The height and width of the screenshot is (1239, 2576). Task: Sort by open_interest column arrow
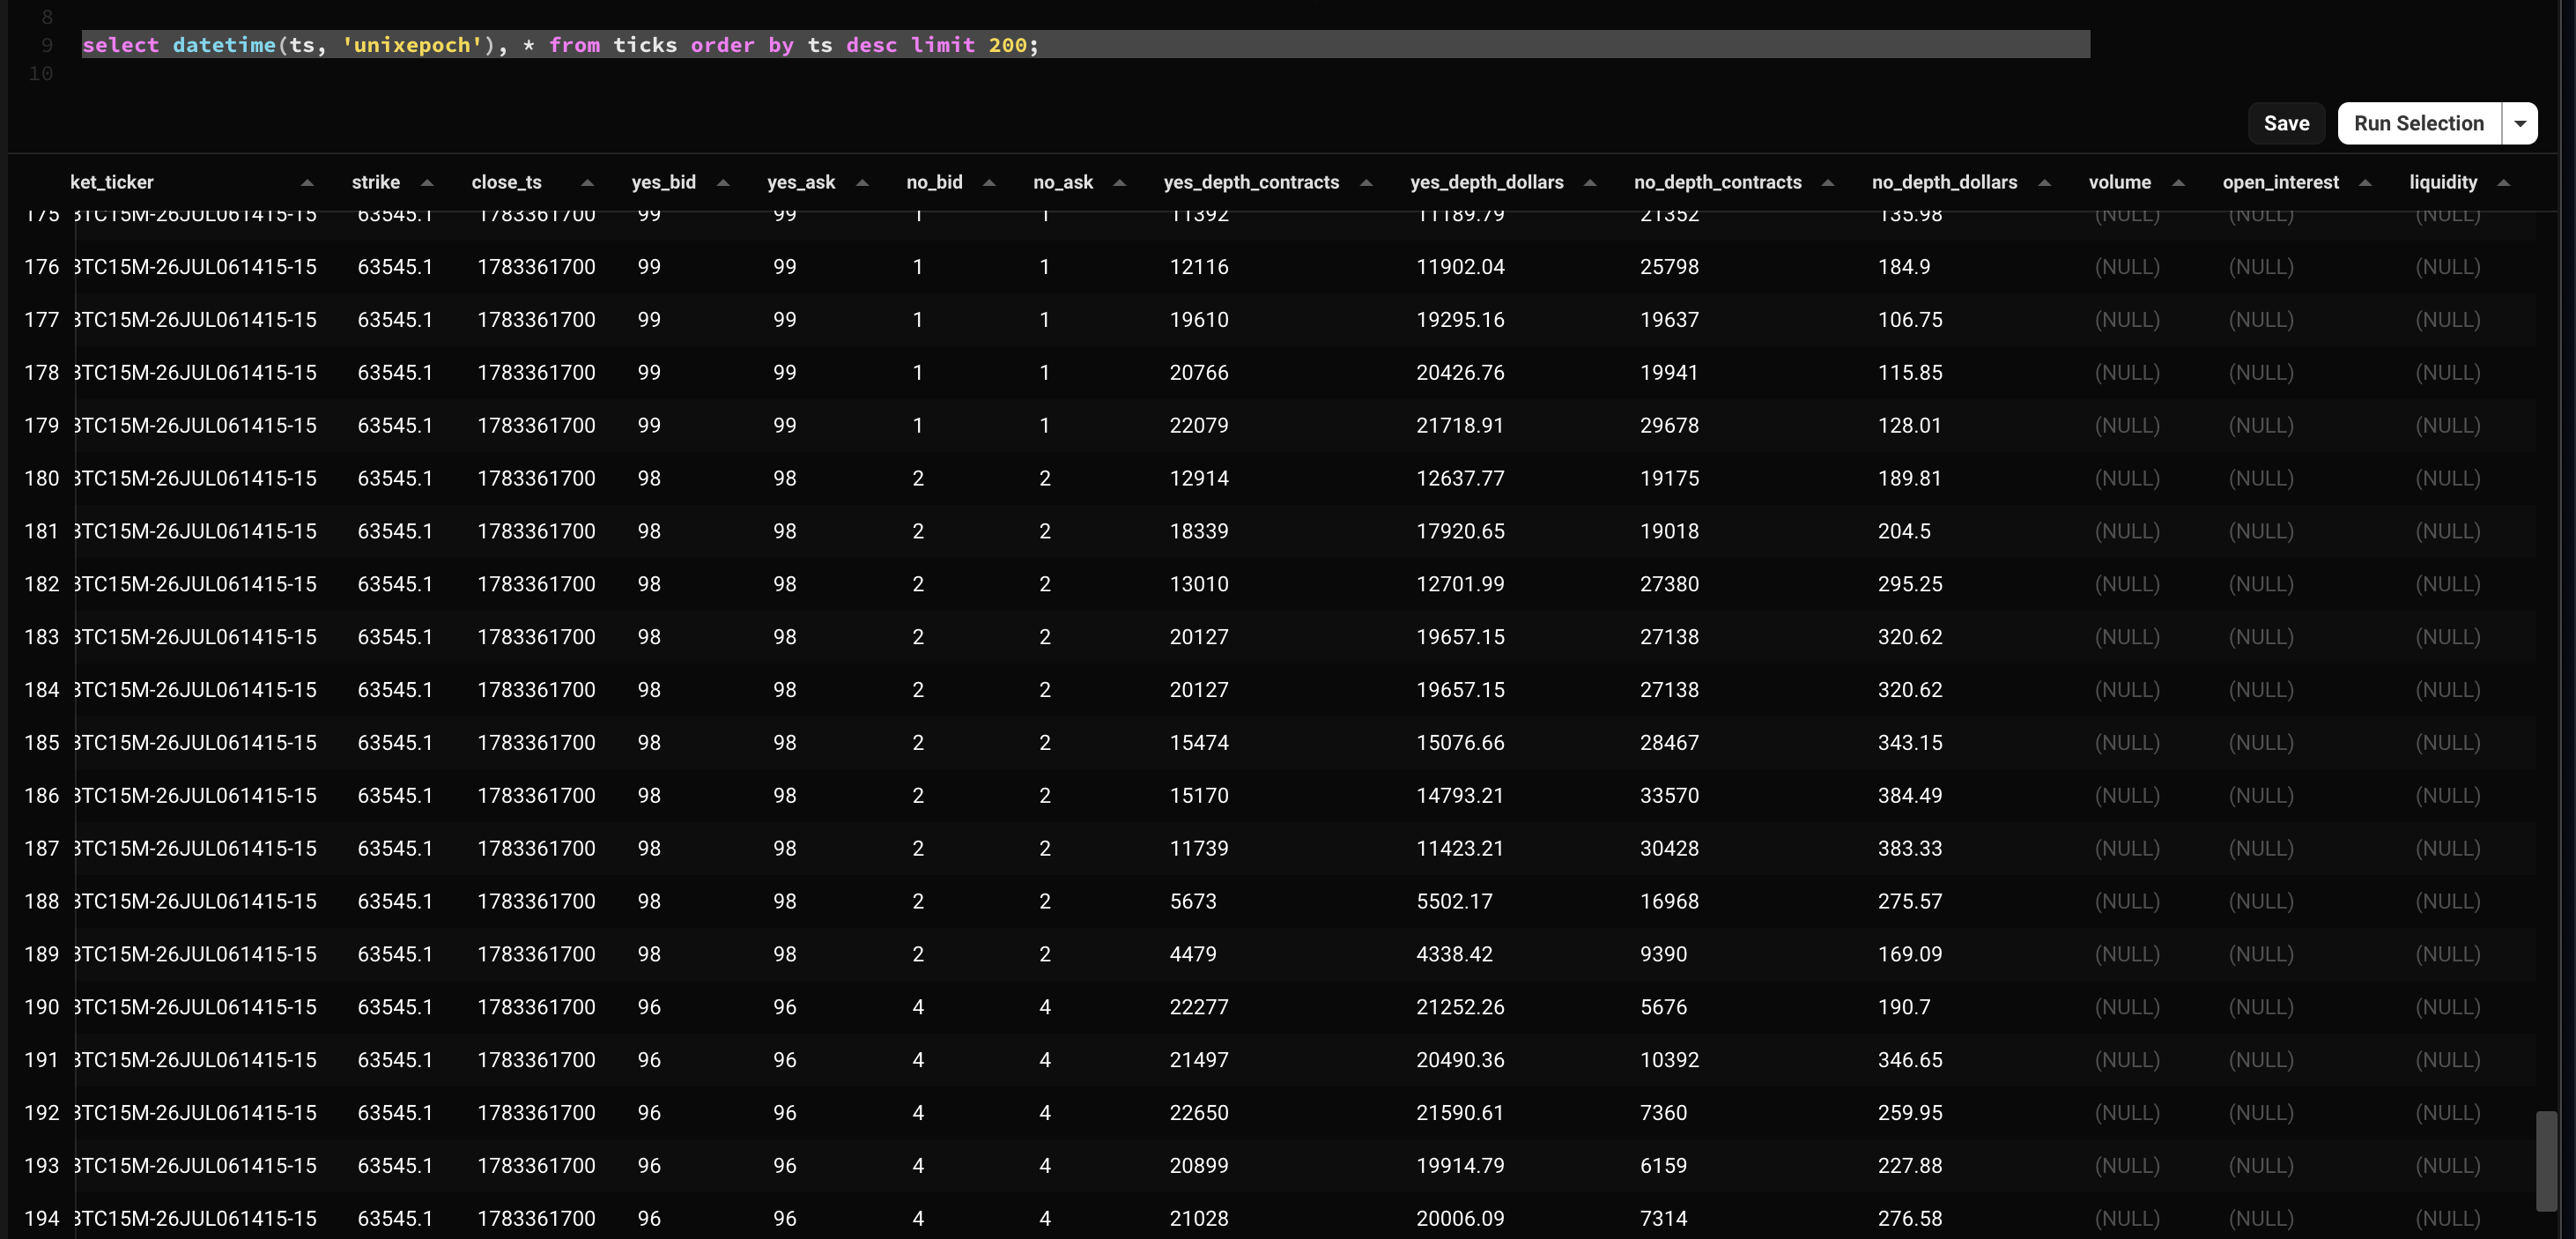coord(2365,182)
